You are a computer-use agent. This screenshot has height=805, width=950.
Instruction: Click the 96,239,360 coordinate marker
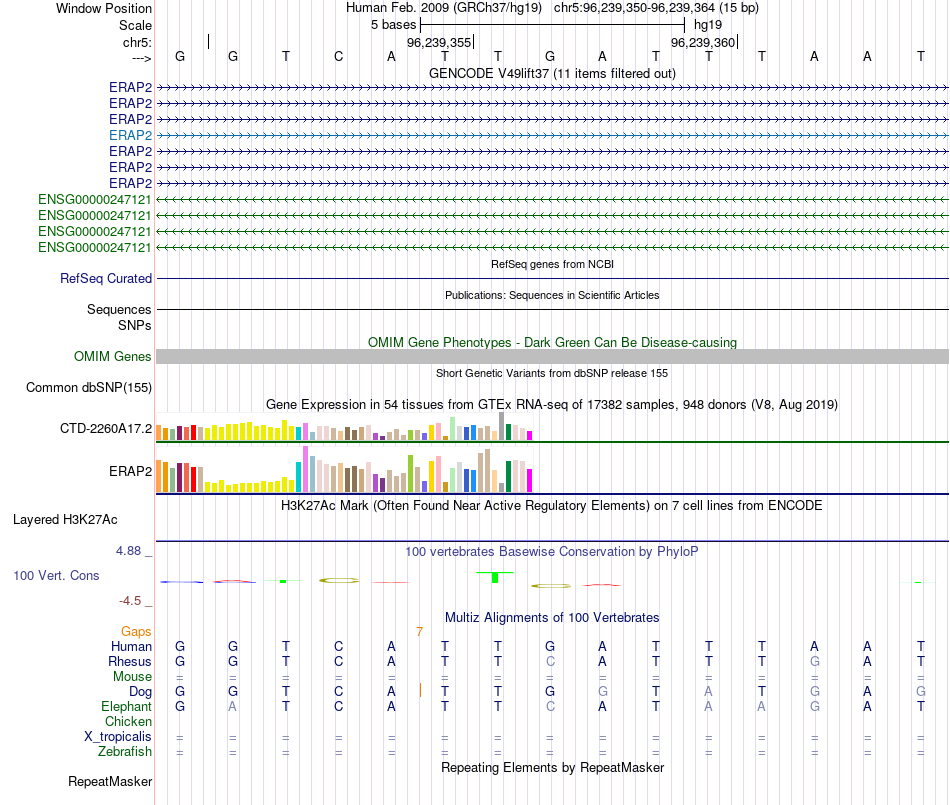pyautogui.click(x=703, y=42)
